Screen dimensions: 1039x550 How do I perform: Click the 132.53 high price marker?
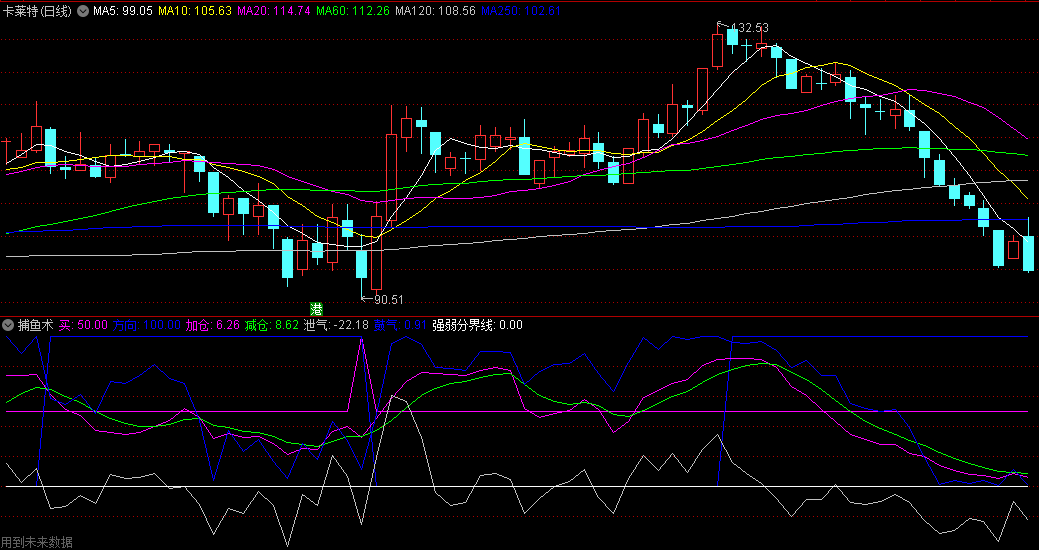click(x=749, y=28)
